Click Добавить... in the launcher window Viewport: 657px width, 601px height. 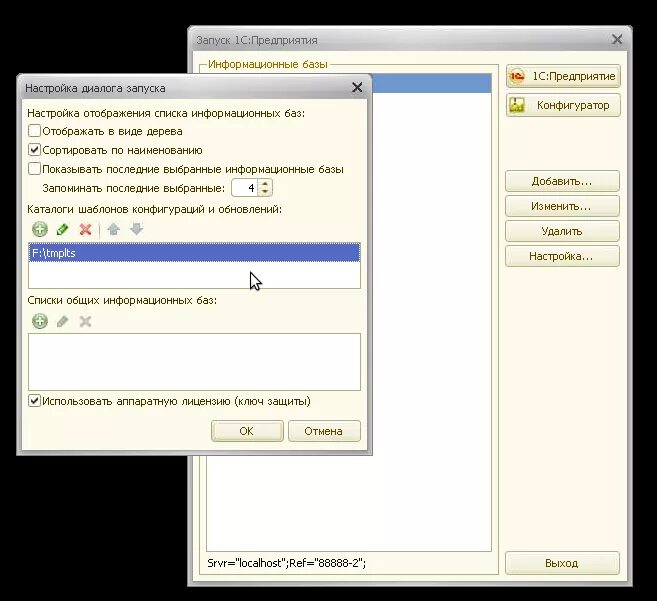pos(562,181)
